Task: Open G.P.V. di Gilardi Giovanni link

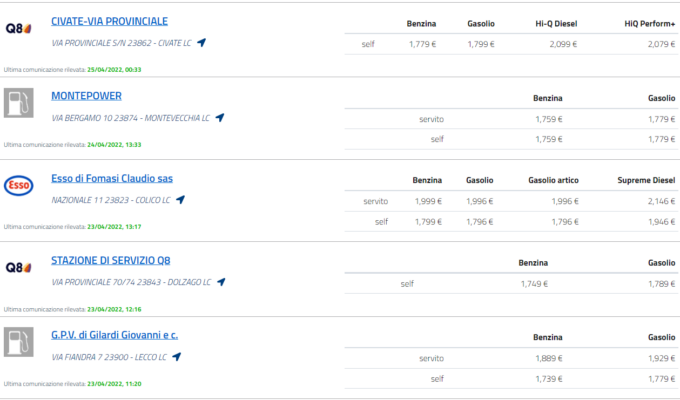Action: 114,335
